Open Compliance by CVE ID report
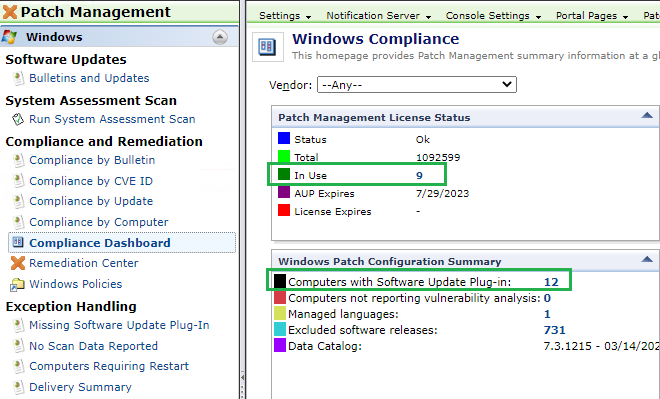 pos(91,181)
